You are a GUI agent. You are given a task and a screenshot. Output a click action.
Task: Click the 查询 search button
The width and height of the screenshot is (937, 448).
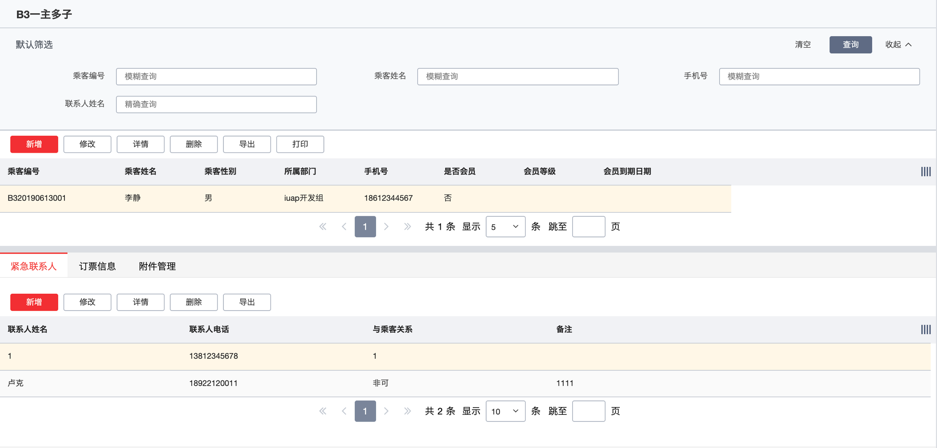point(850,45)
